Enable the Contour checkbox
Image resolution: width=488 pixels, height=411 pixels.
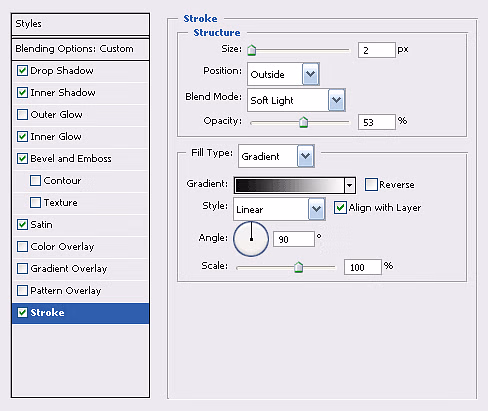[35, 181]
